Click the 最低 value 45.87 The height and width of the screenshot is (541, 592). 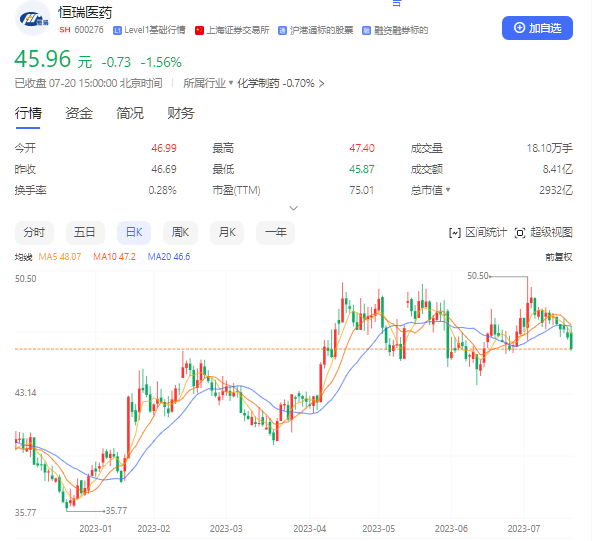tap(362, 169)
